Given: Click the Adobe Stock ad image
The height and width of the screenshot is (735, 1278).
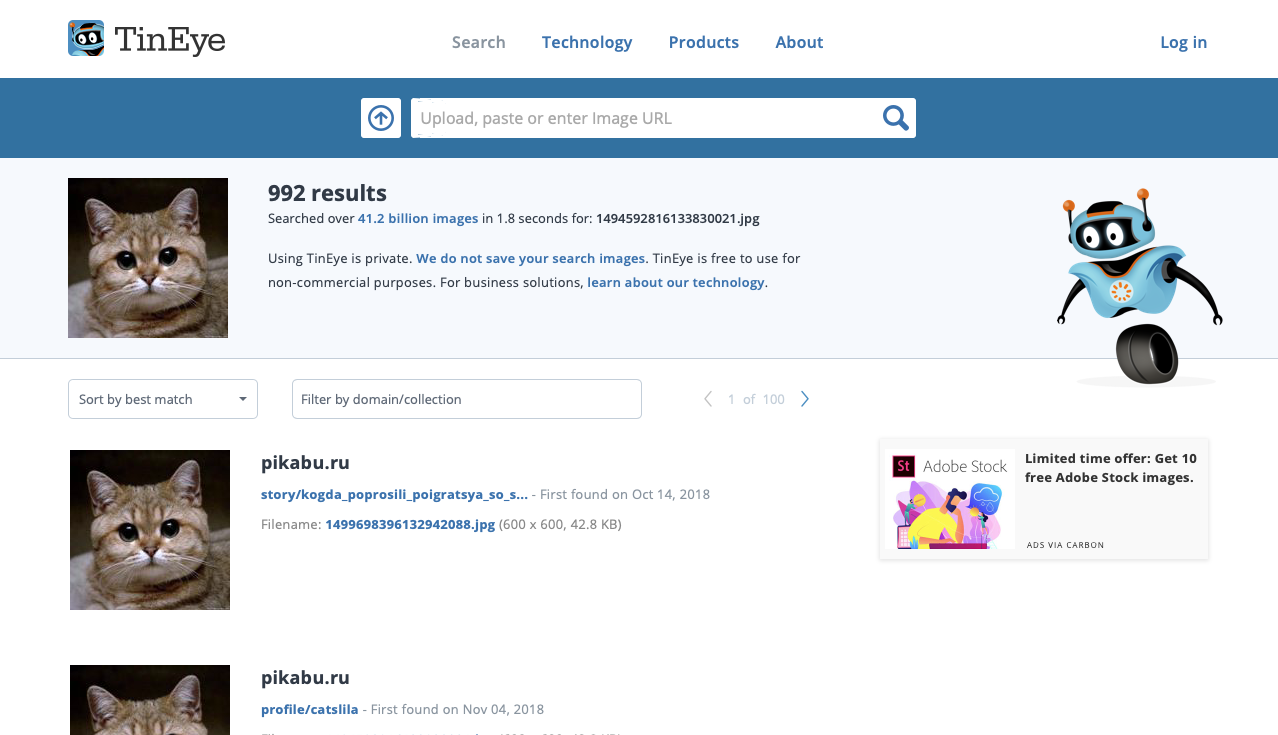Looking at the screenshot, I should (950, 498).
